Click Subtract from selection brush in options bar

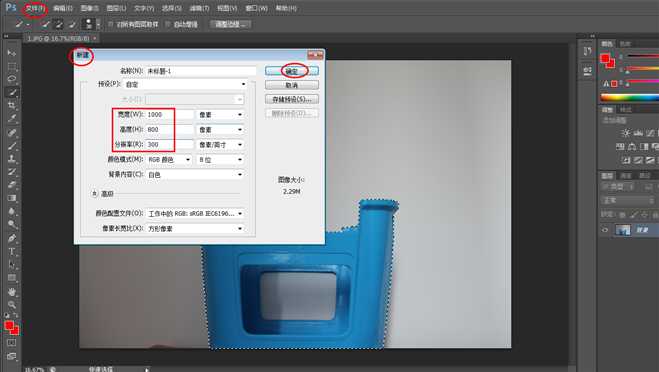point(72,24)
